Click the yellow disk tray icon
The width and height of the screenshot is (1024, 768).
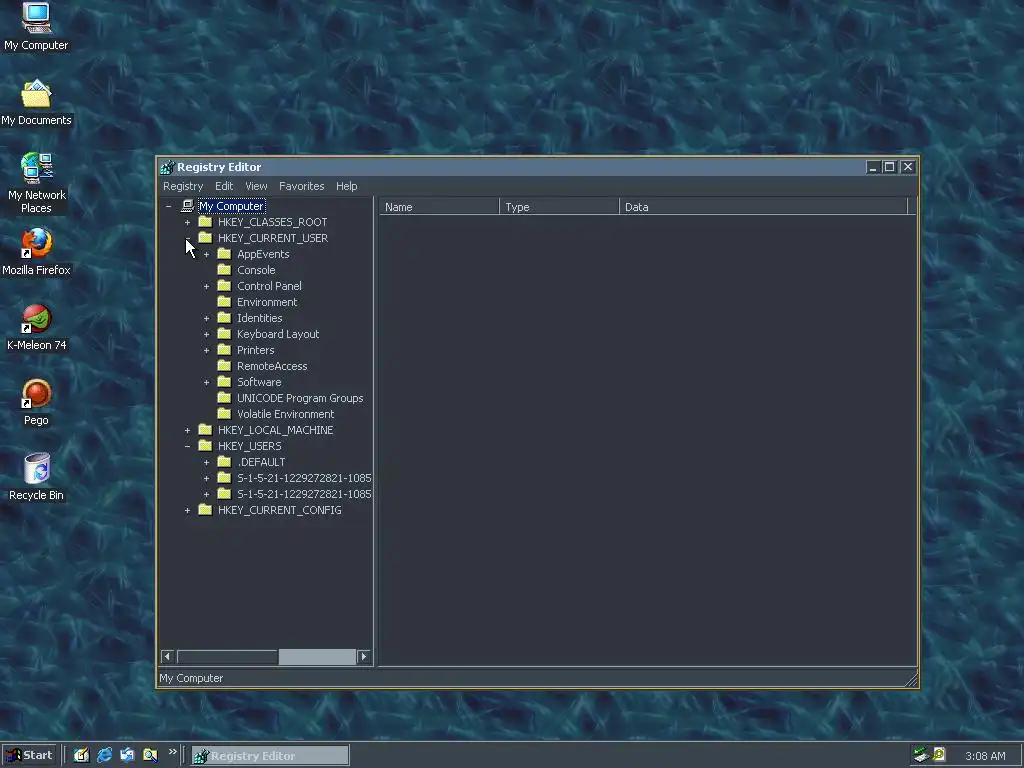coord(939,754)
